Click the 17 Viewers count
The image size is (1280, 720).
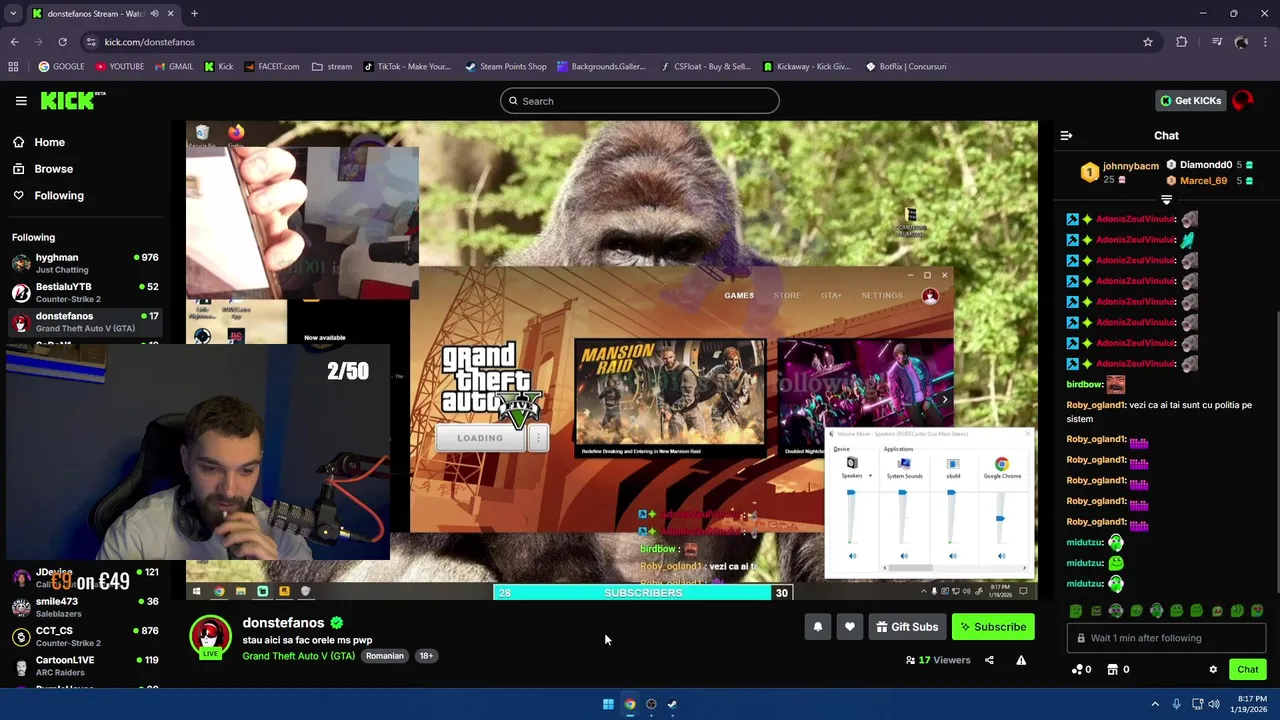[x=938, y=660]
